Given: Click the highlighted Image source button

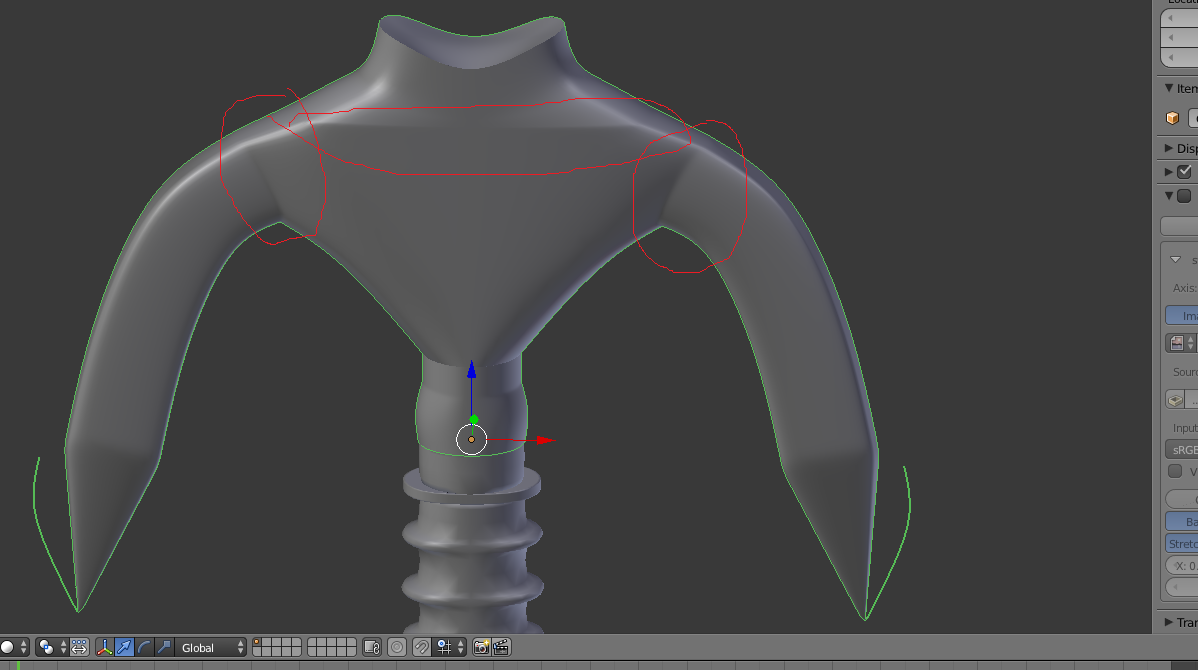Looking at the screenshot, I should click(x=1181, y=316).
